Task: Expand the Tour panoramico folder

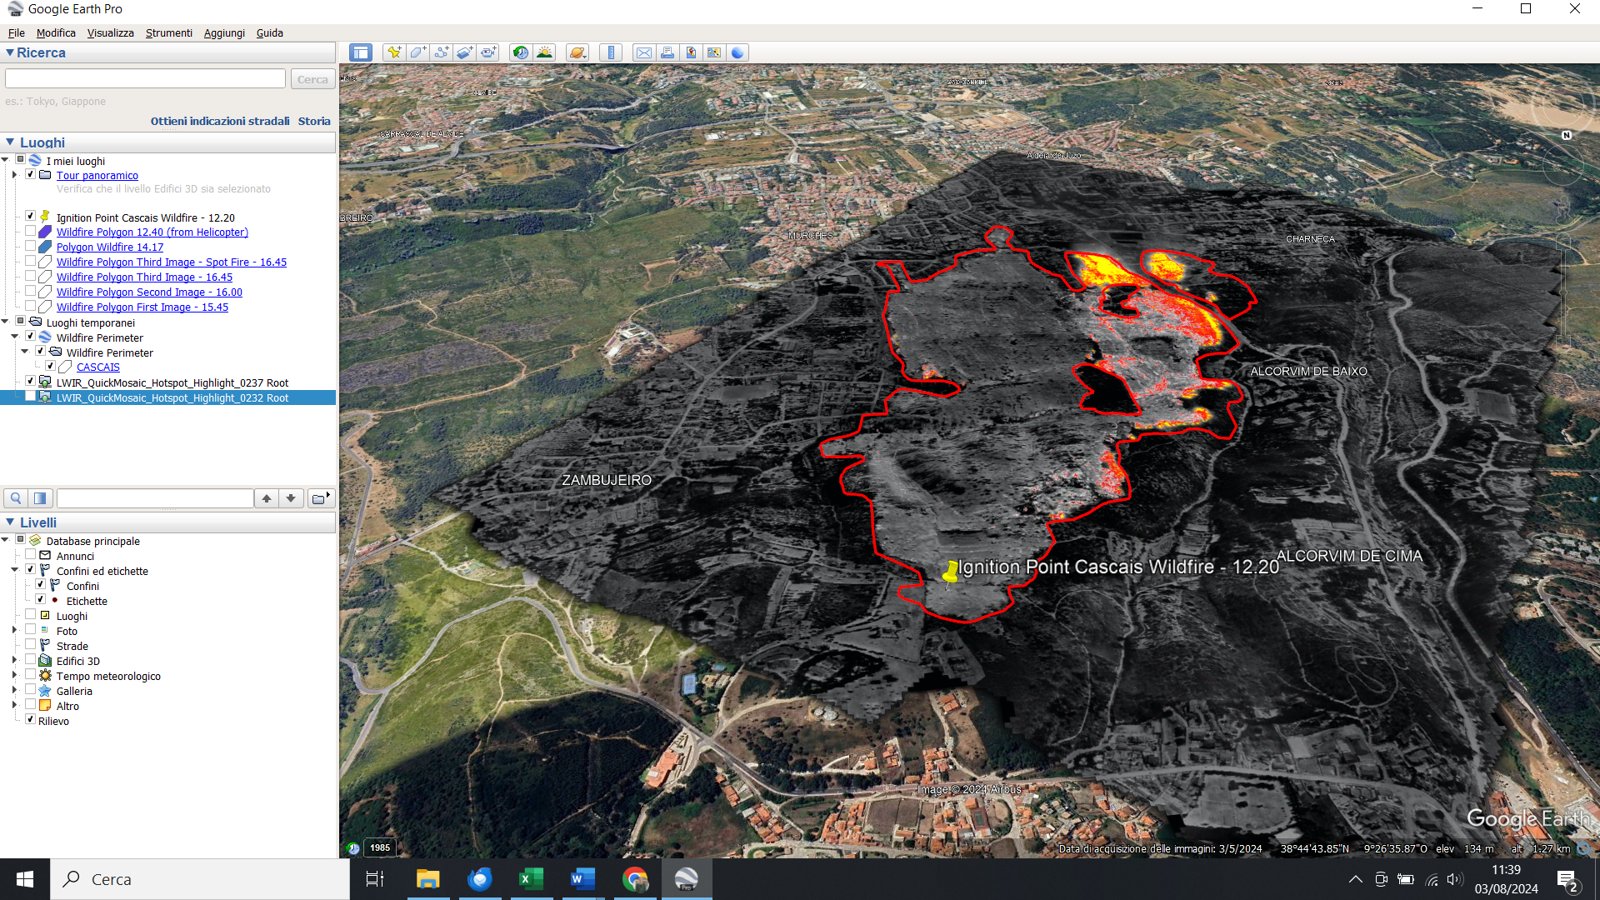Action: coord(15,175)
